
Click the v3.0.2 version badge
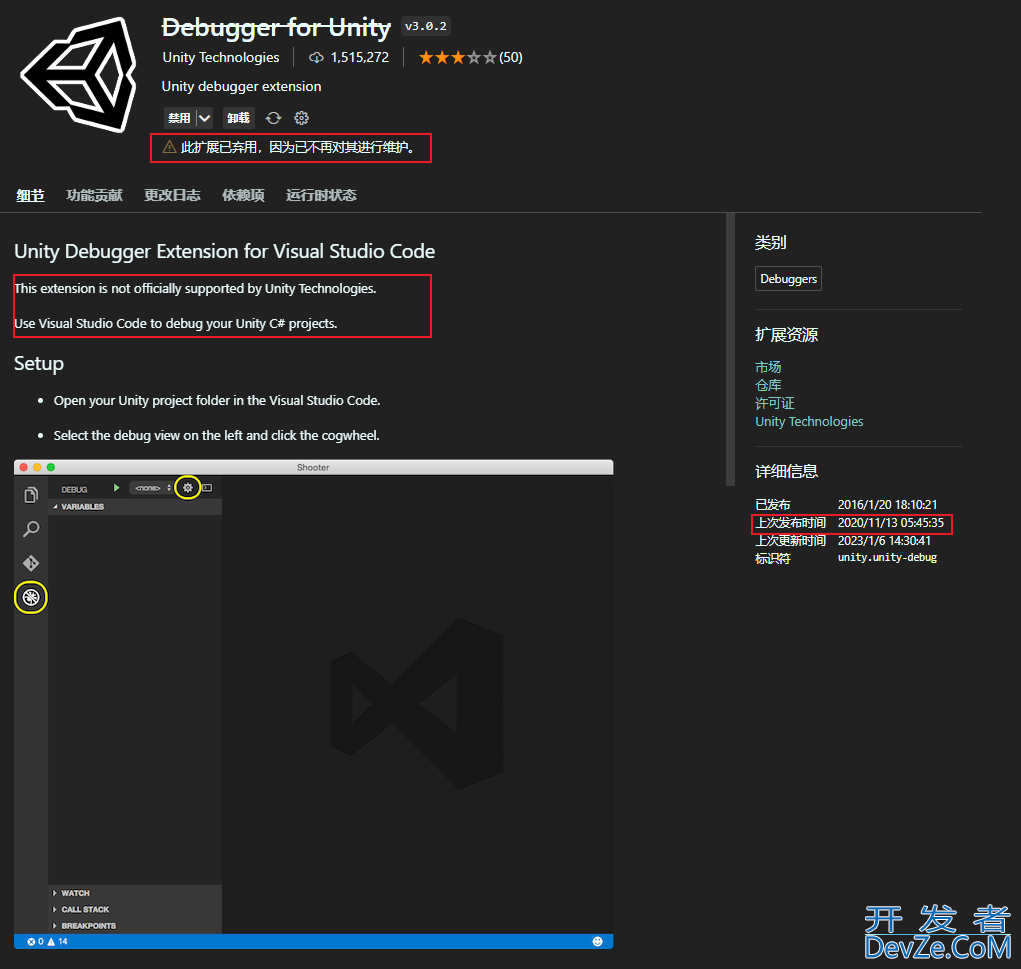pos(426,26)
